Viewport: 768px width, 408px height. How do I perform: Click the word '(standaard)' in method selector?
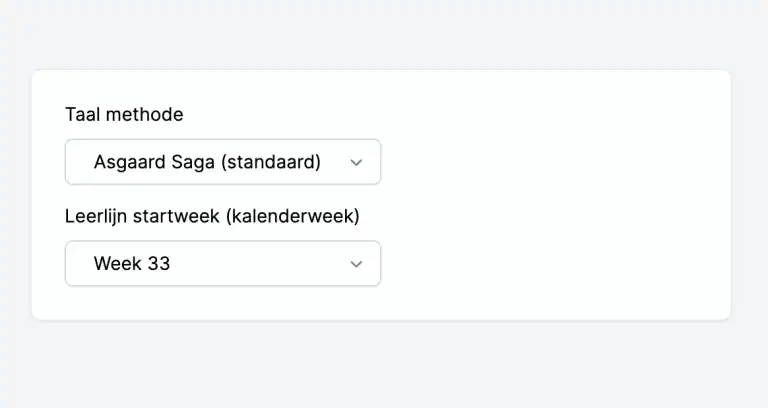click(271, 162)
